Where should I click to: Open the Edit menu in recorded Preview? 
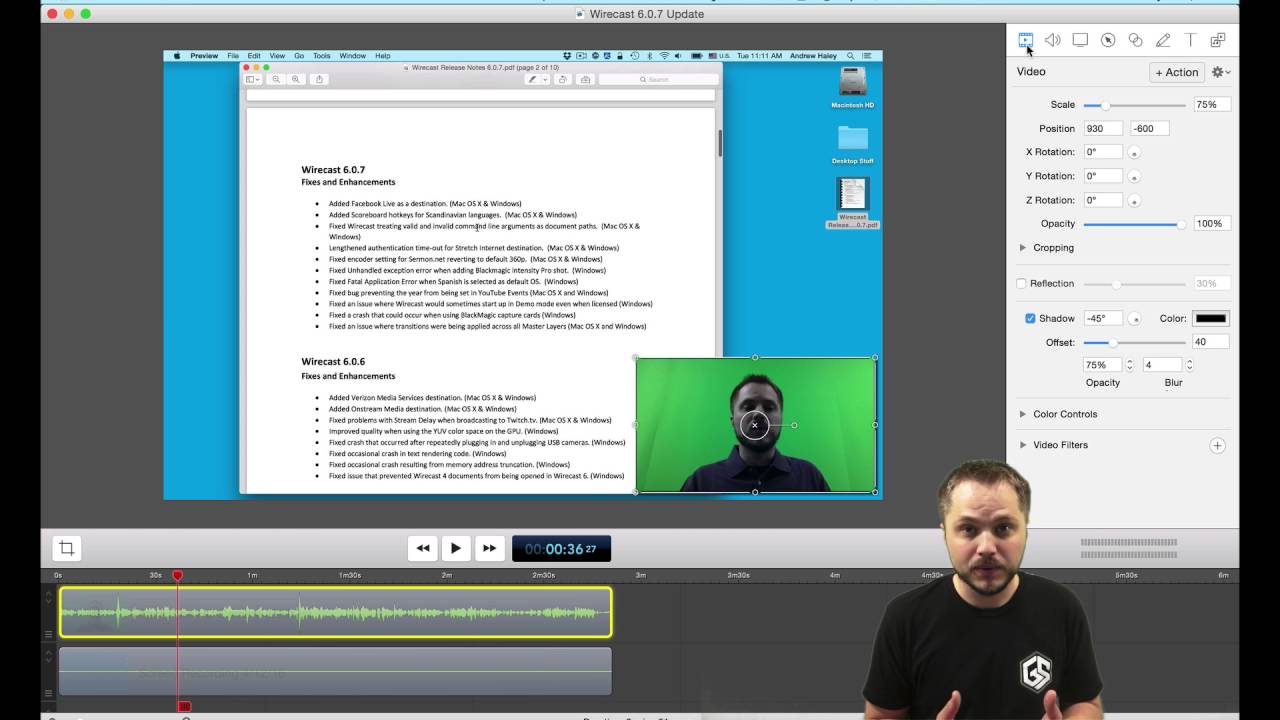click(x=254, y=56)
